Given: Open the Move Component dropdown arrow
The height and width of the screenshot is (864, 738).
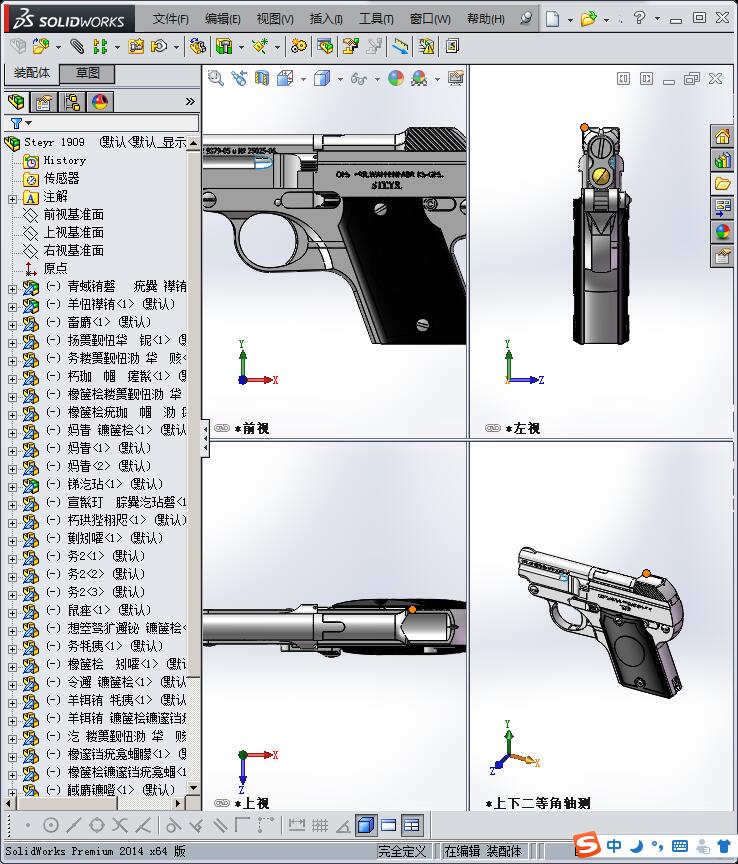Looking at the screenshot, I should point(176,47).
